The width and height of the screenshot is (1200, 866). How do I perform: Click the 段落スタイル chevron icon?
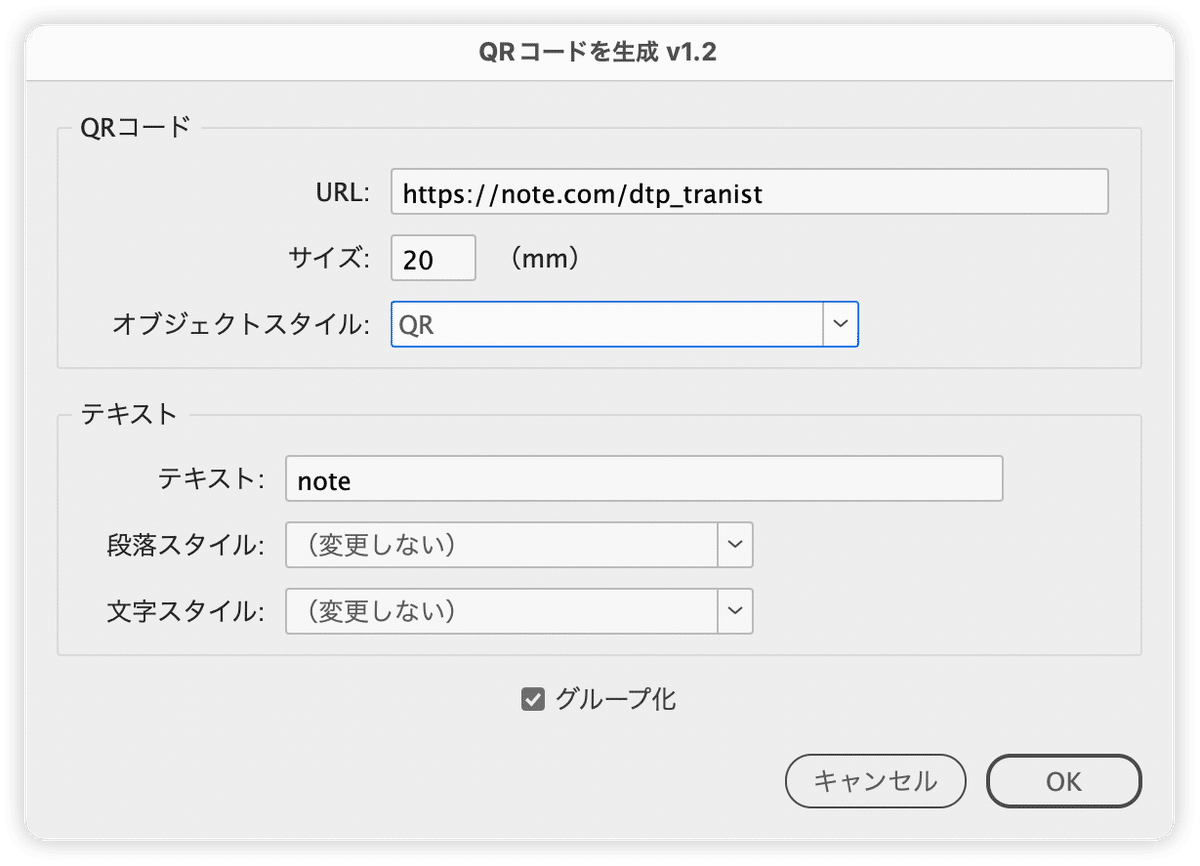(x=735, y=545)
